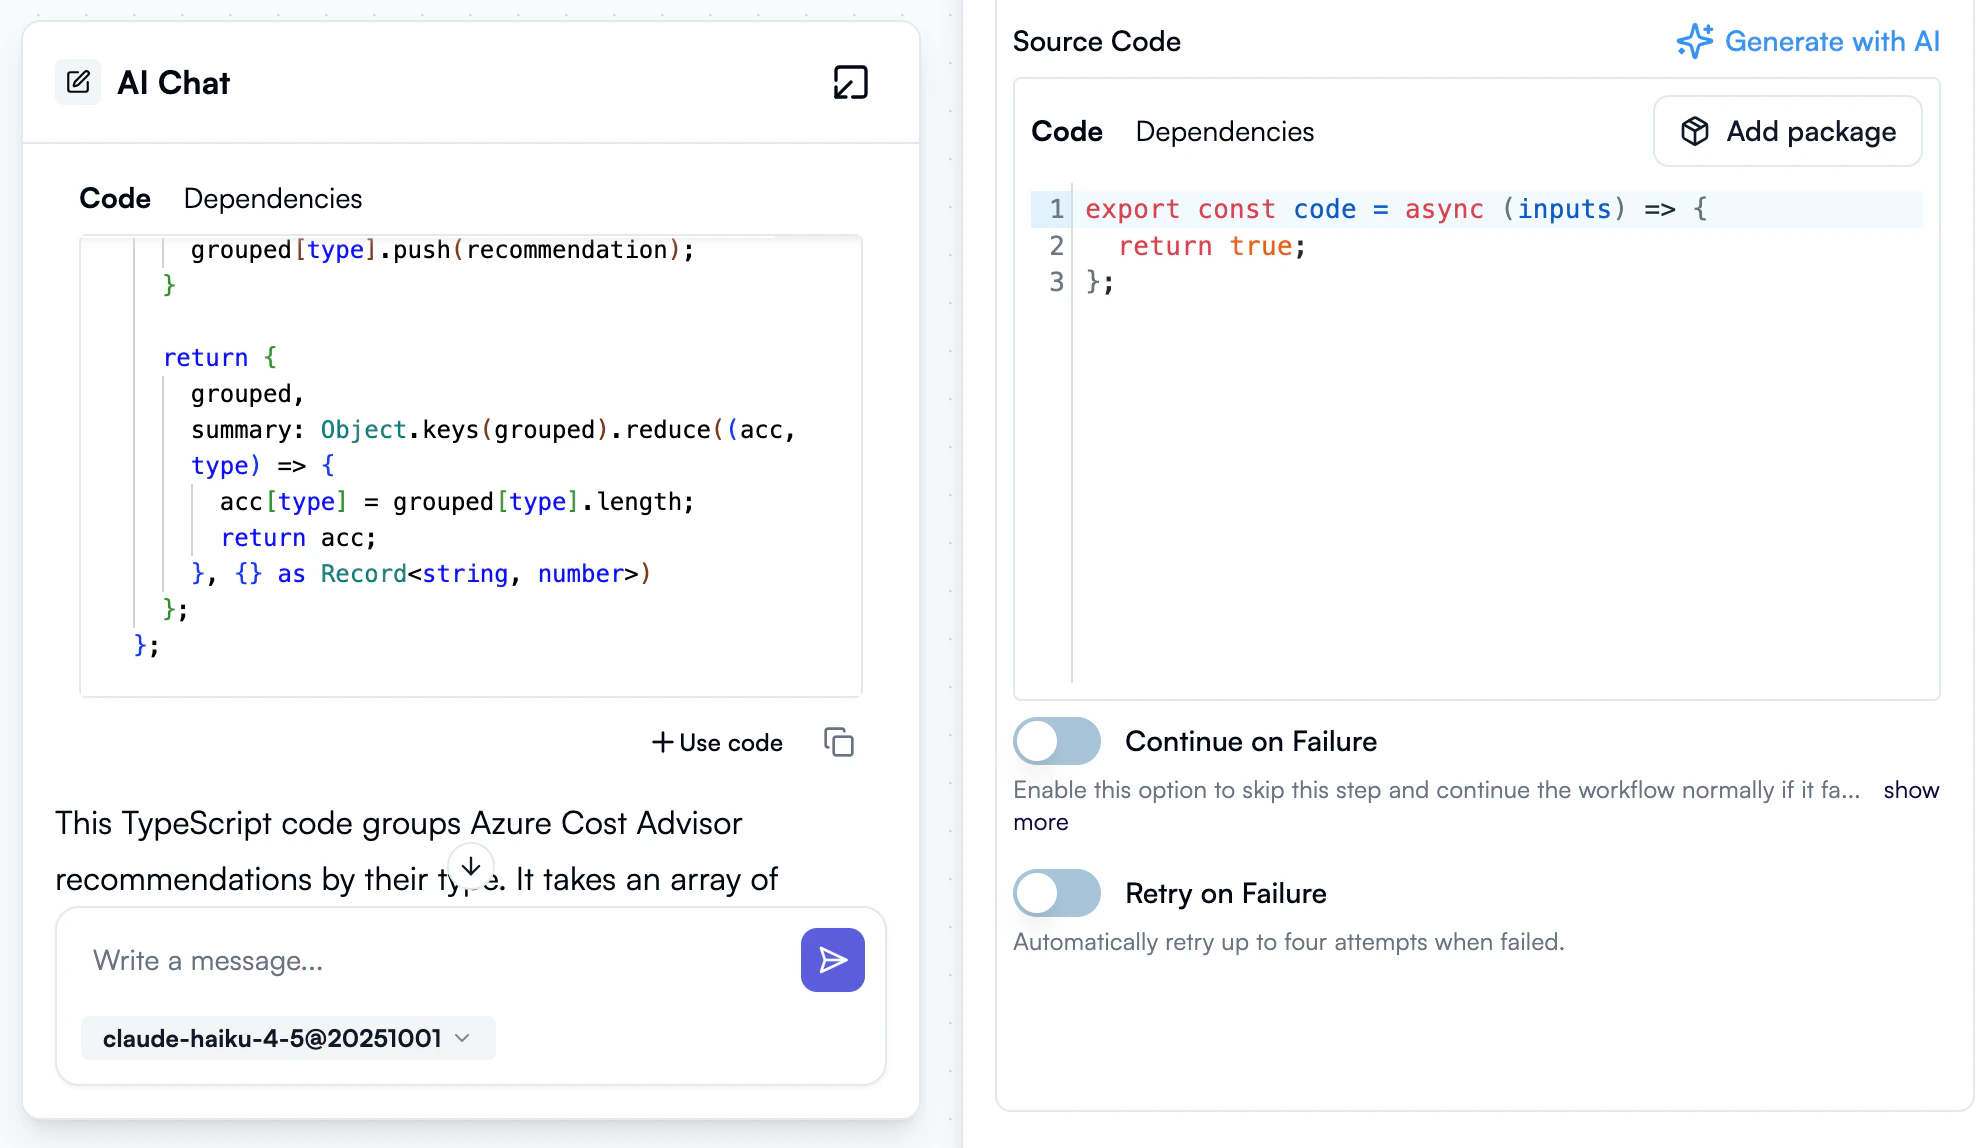Image resolution: width=1975 pixels, height=1148 pixels.
Task: Select the Code tab in AI Chat
Action: [114, 198]
